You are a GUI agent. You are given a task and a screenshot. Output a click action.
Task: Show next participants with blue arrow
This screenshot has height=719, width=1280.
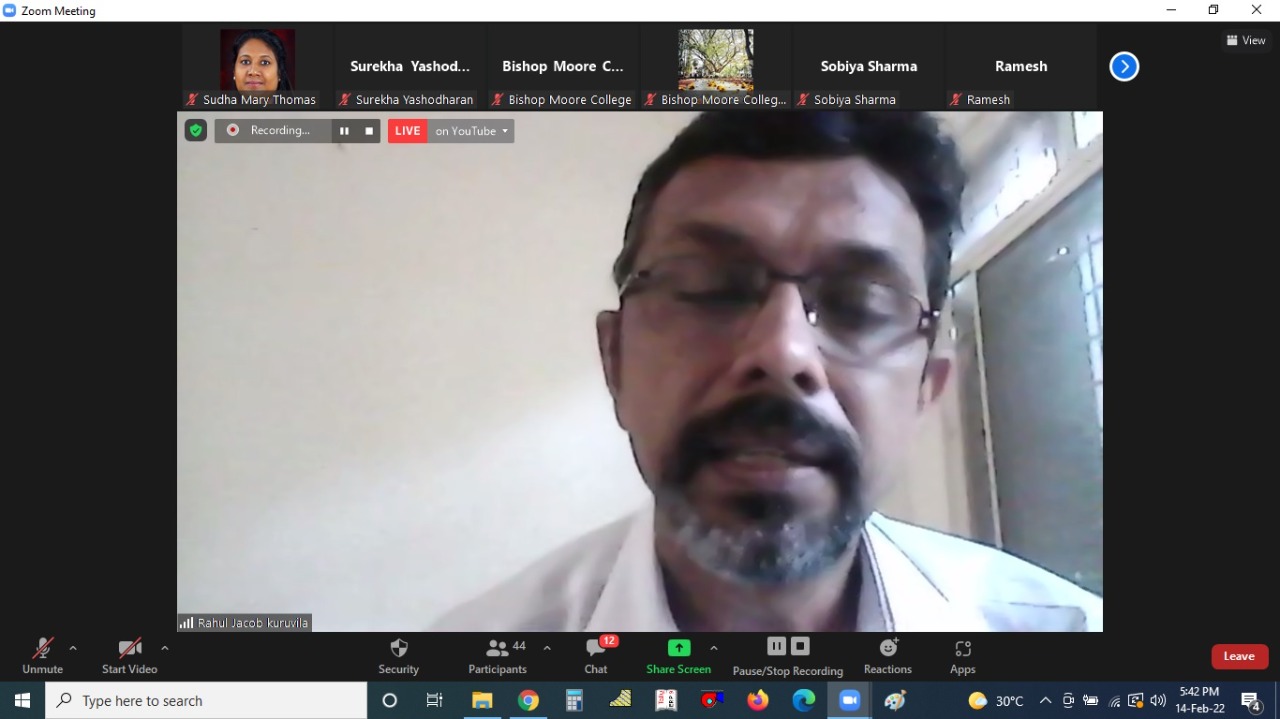[1124, 66]
